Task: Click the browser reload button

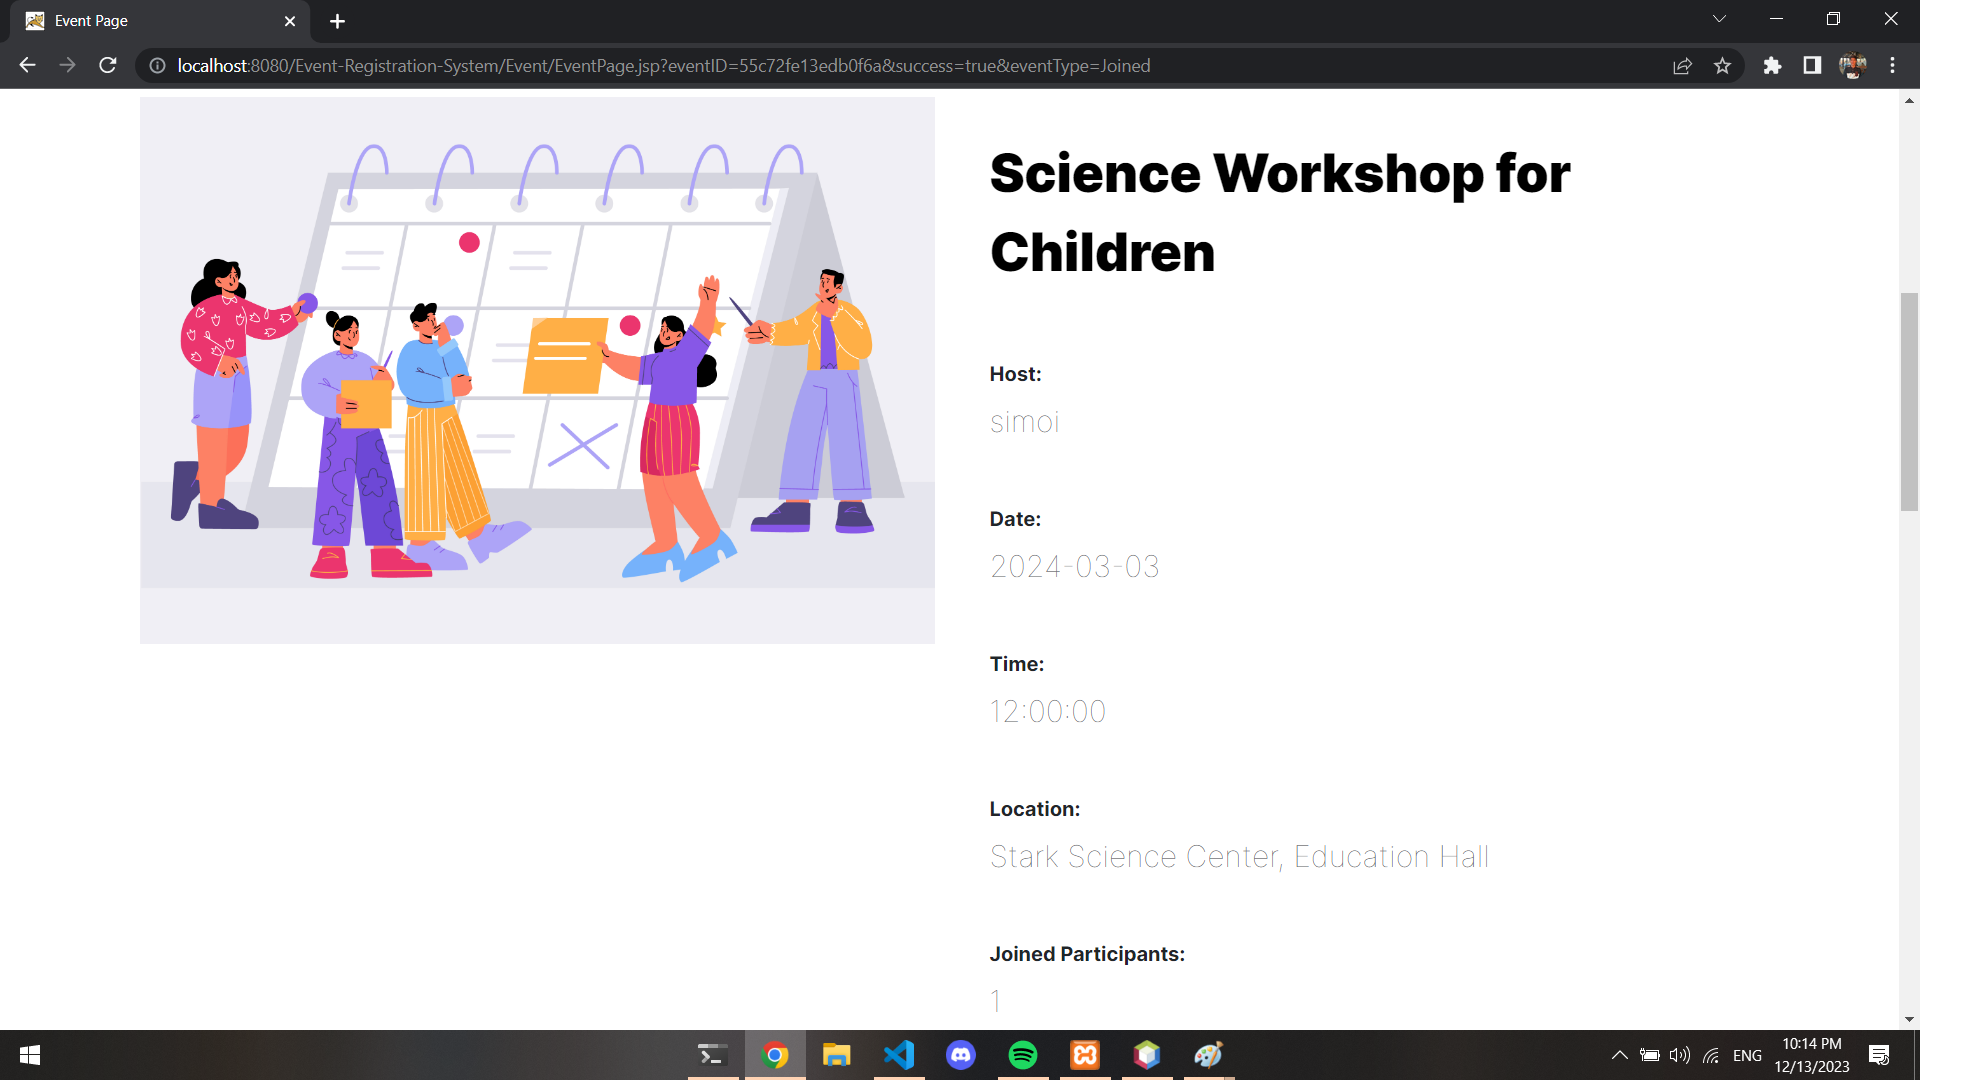Action: 108,65
